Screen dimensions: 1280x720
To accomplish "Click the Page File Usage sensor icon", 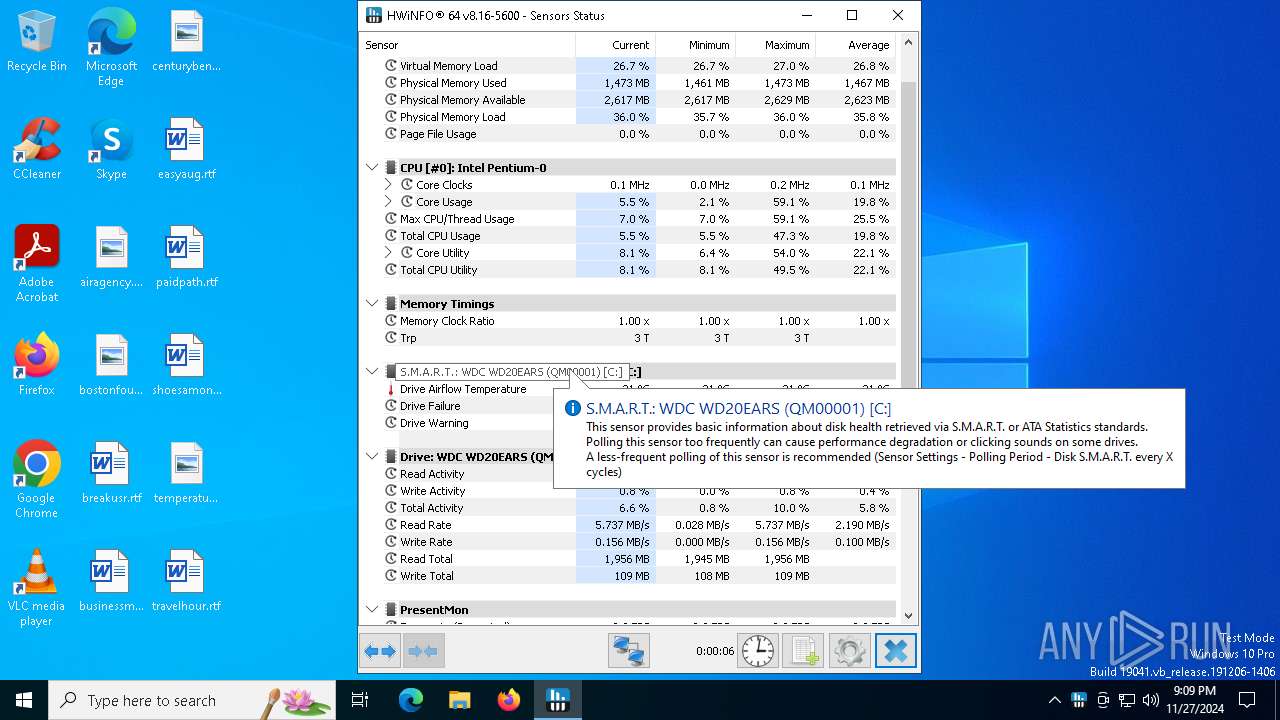I will pos(391,134).
